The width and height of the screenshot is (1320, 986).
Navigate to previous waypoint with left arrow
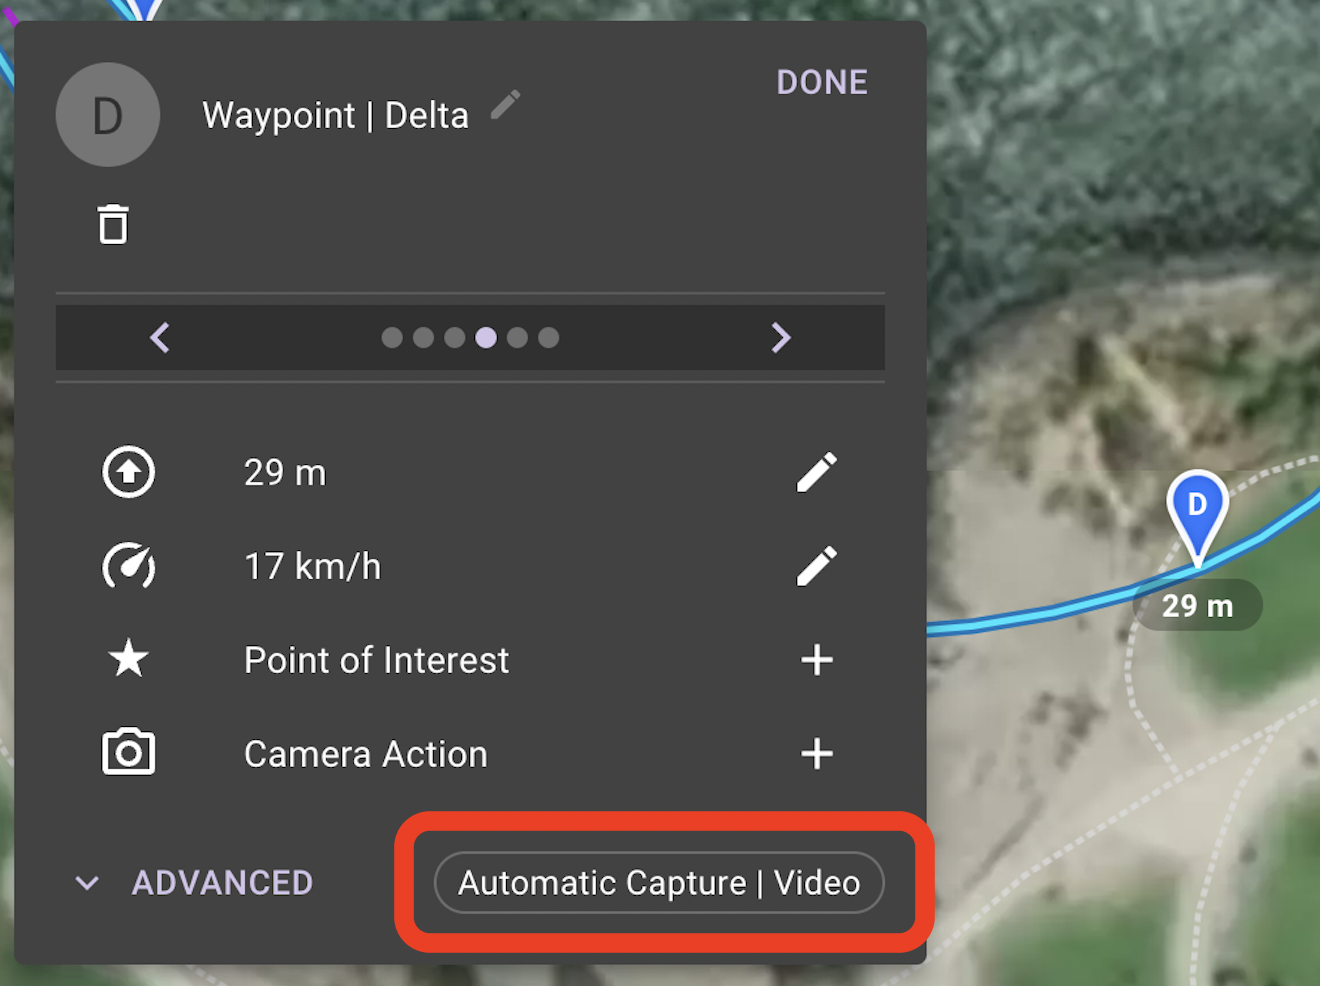coord(161,338)
